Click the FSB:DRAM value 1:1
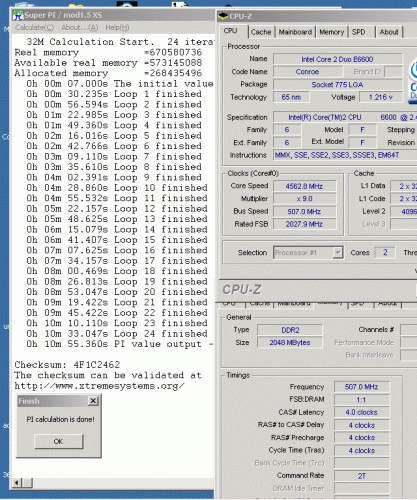 [x=362, y=400]
